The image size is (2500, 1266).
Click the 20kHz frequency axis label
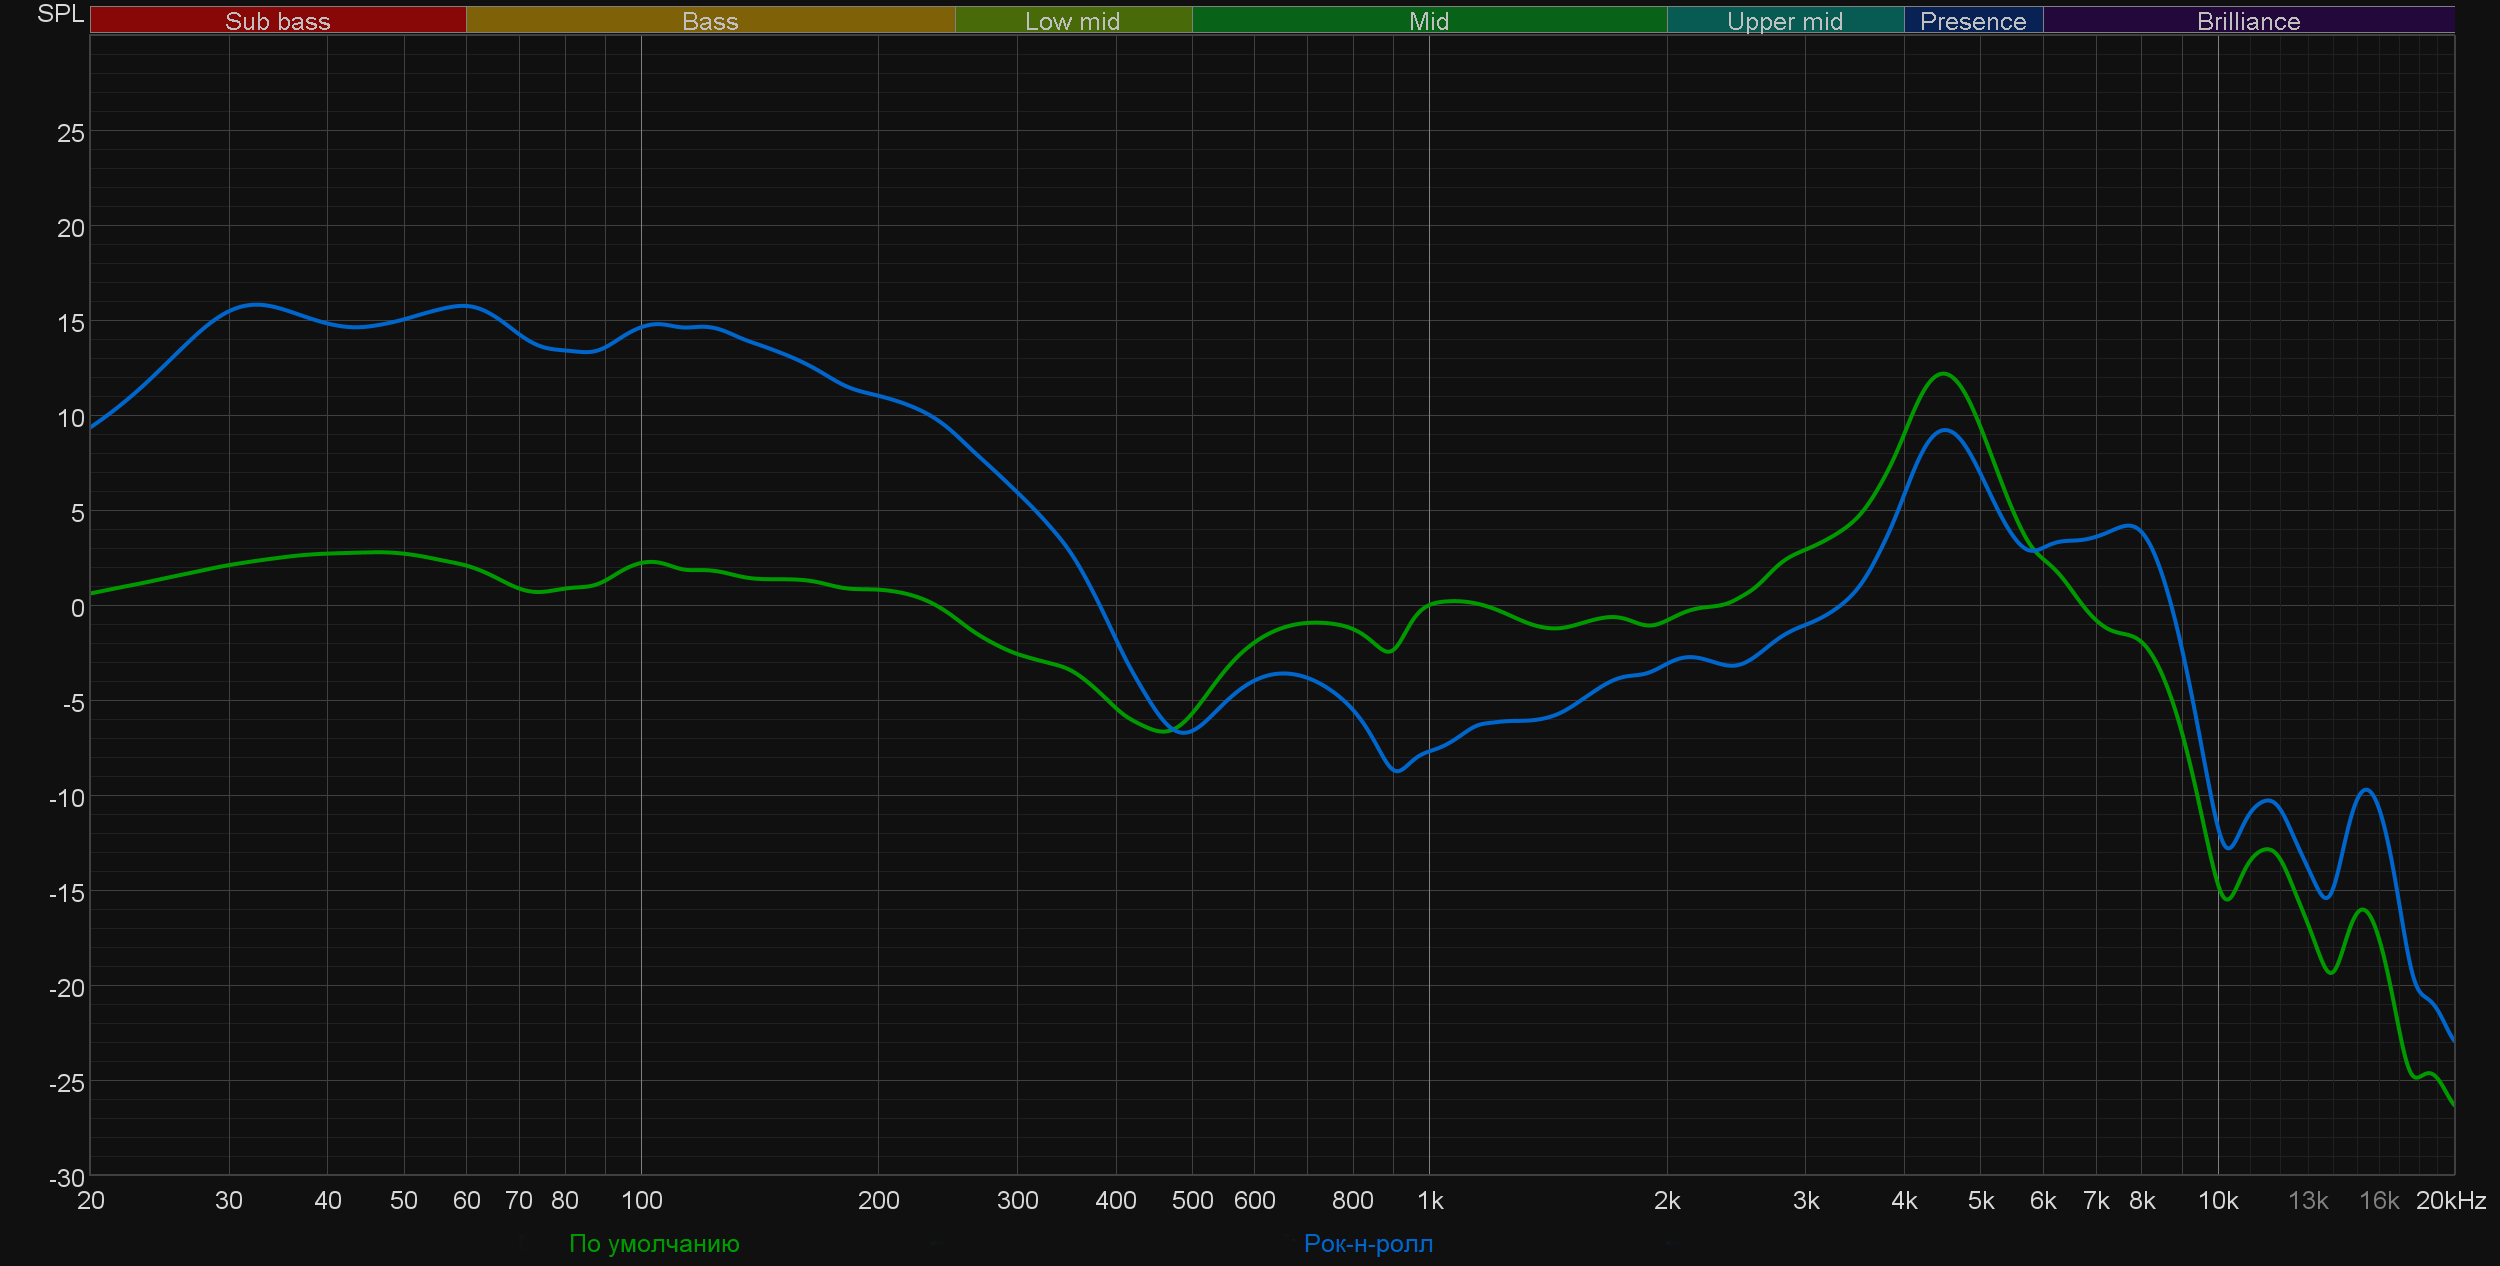tap(2450, 1200)
